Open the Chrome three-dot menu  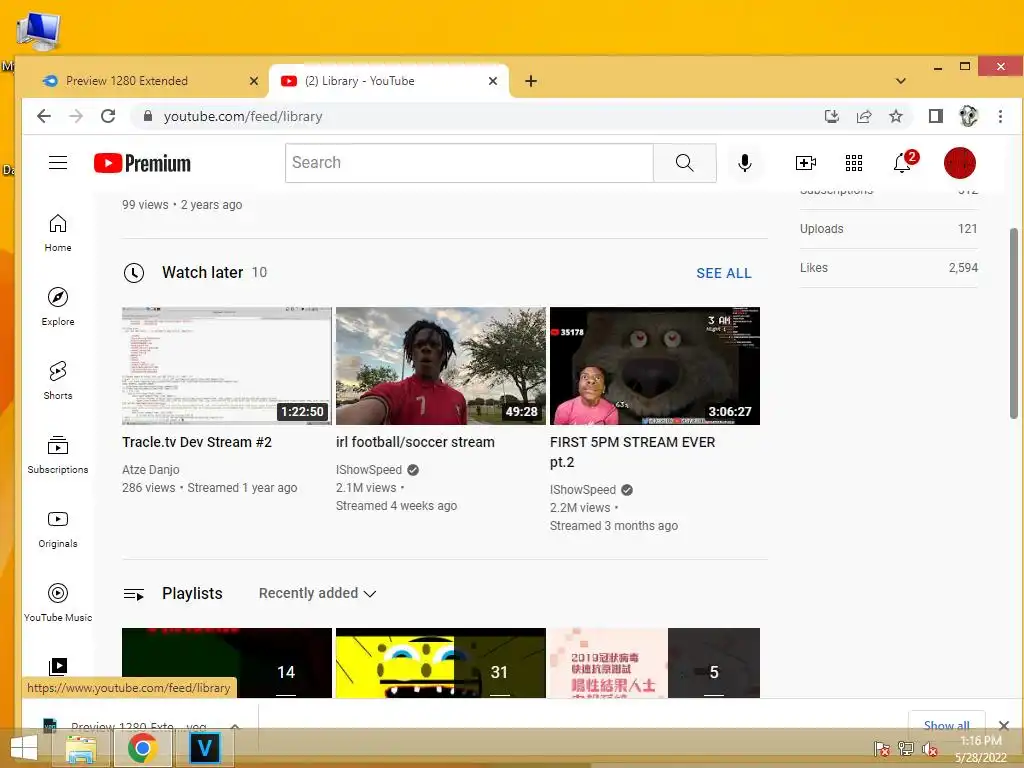[1000, 116]
